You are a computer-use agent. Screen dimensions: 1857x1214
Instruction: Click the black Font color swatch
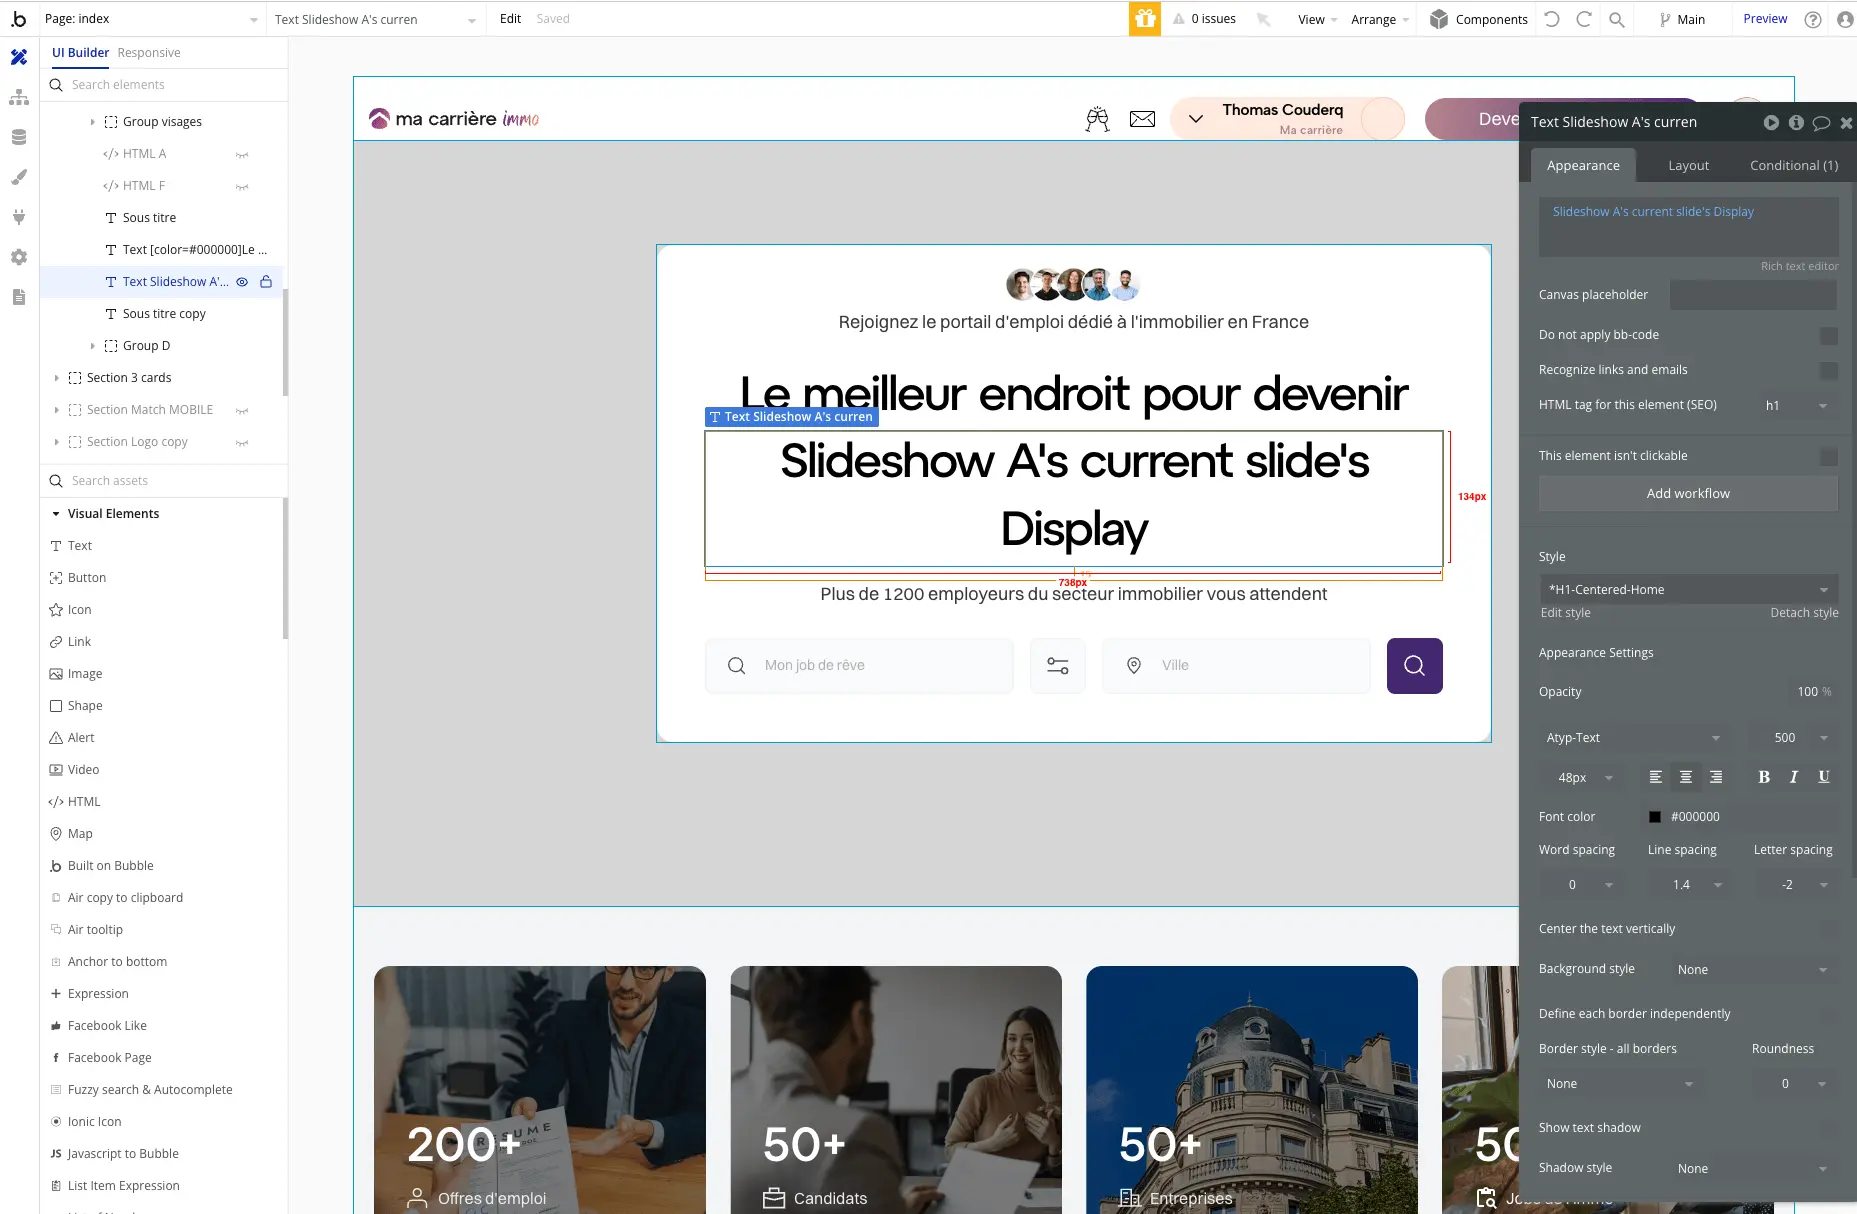1654,817
